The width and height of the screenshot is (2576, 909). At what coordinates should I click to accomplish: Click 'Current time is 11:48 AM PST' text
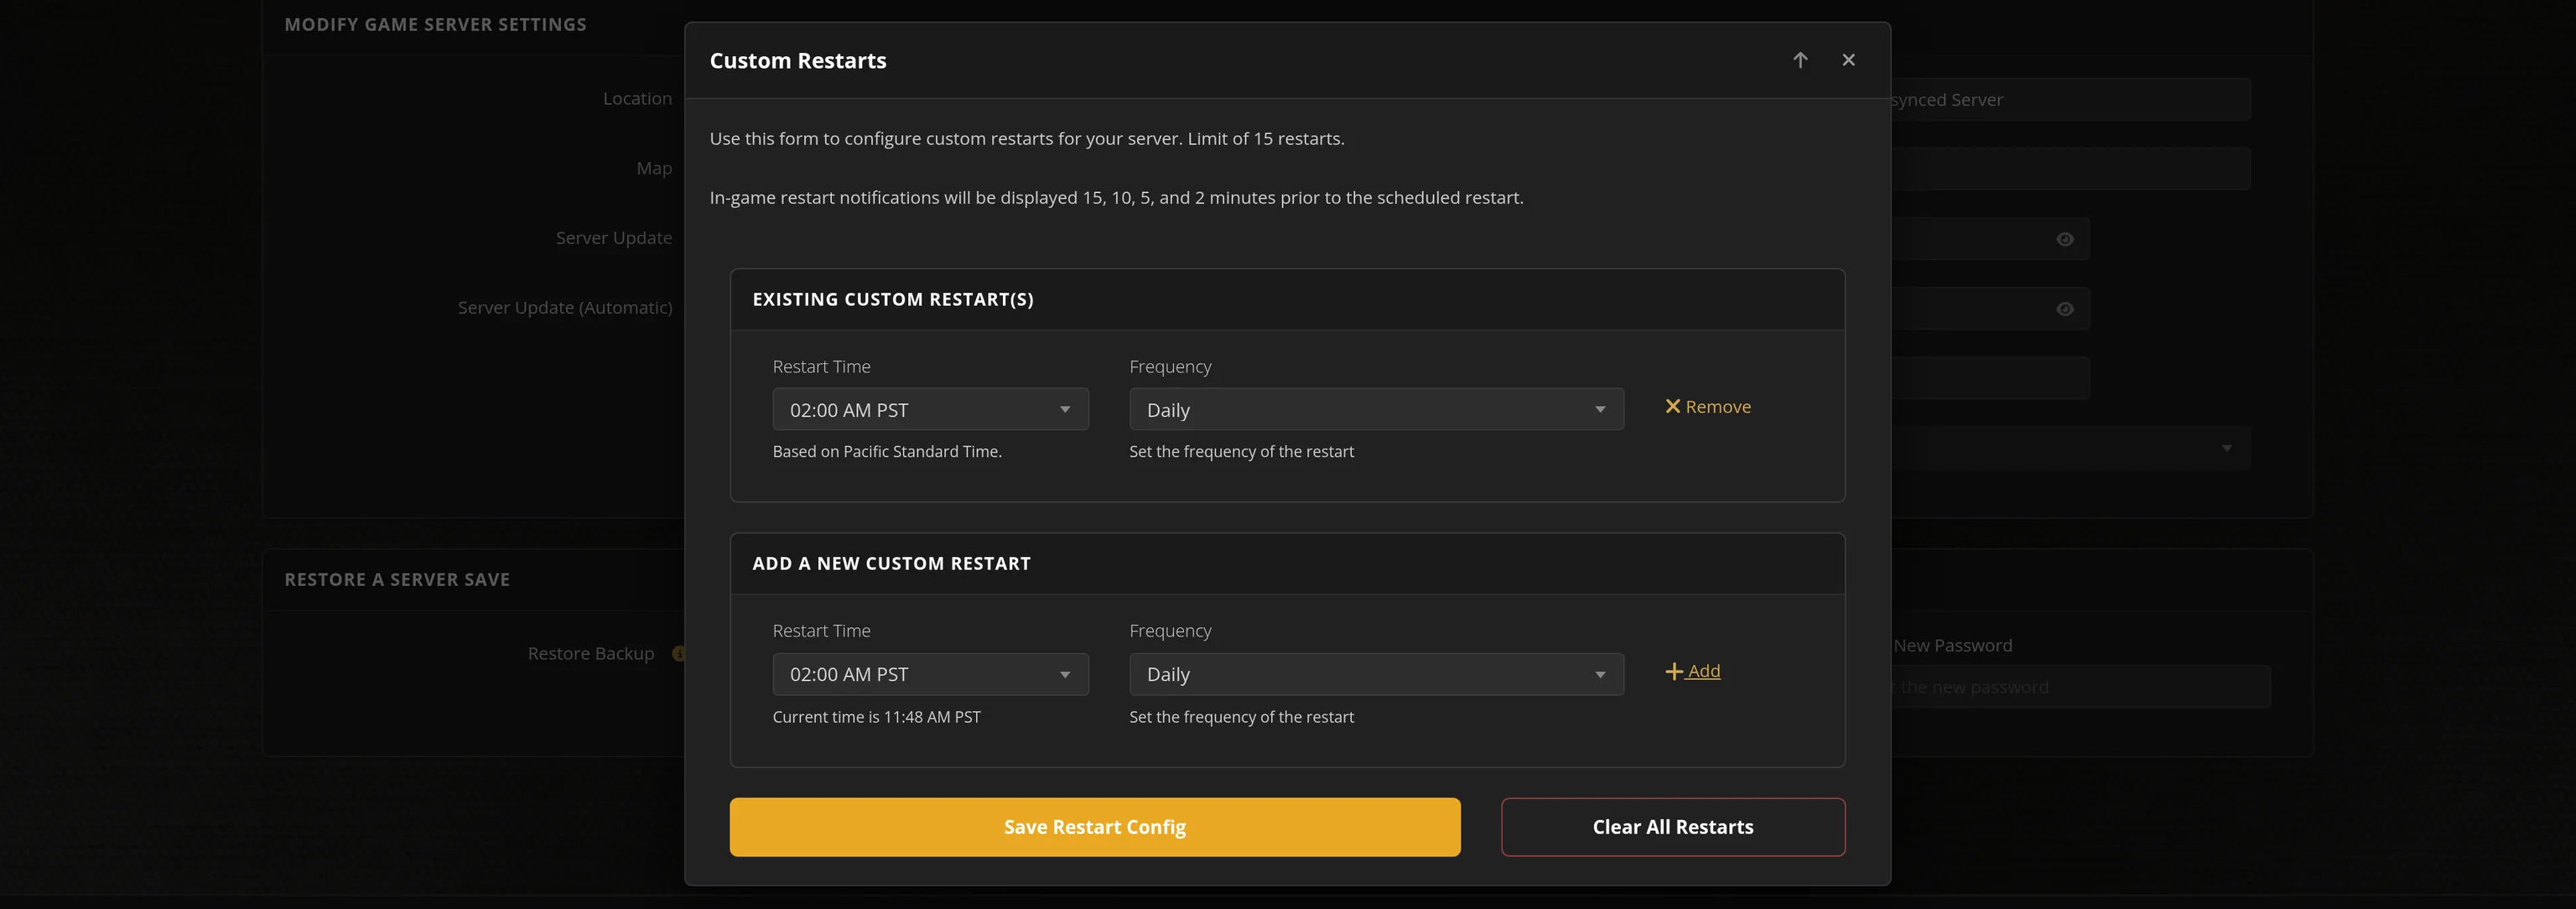click(876, 717)
